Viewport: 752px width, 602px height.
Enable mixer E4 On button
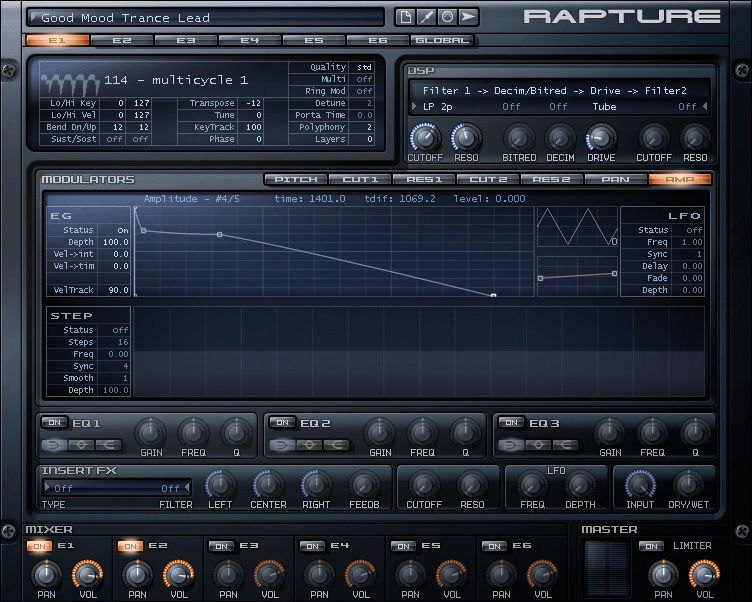tap(312, 546)
